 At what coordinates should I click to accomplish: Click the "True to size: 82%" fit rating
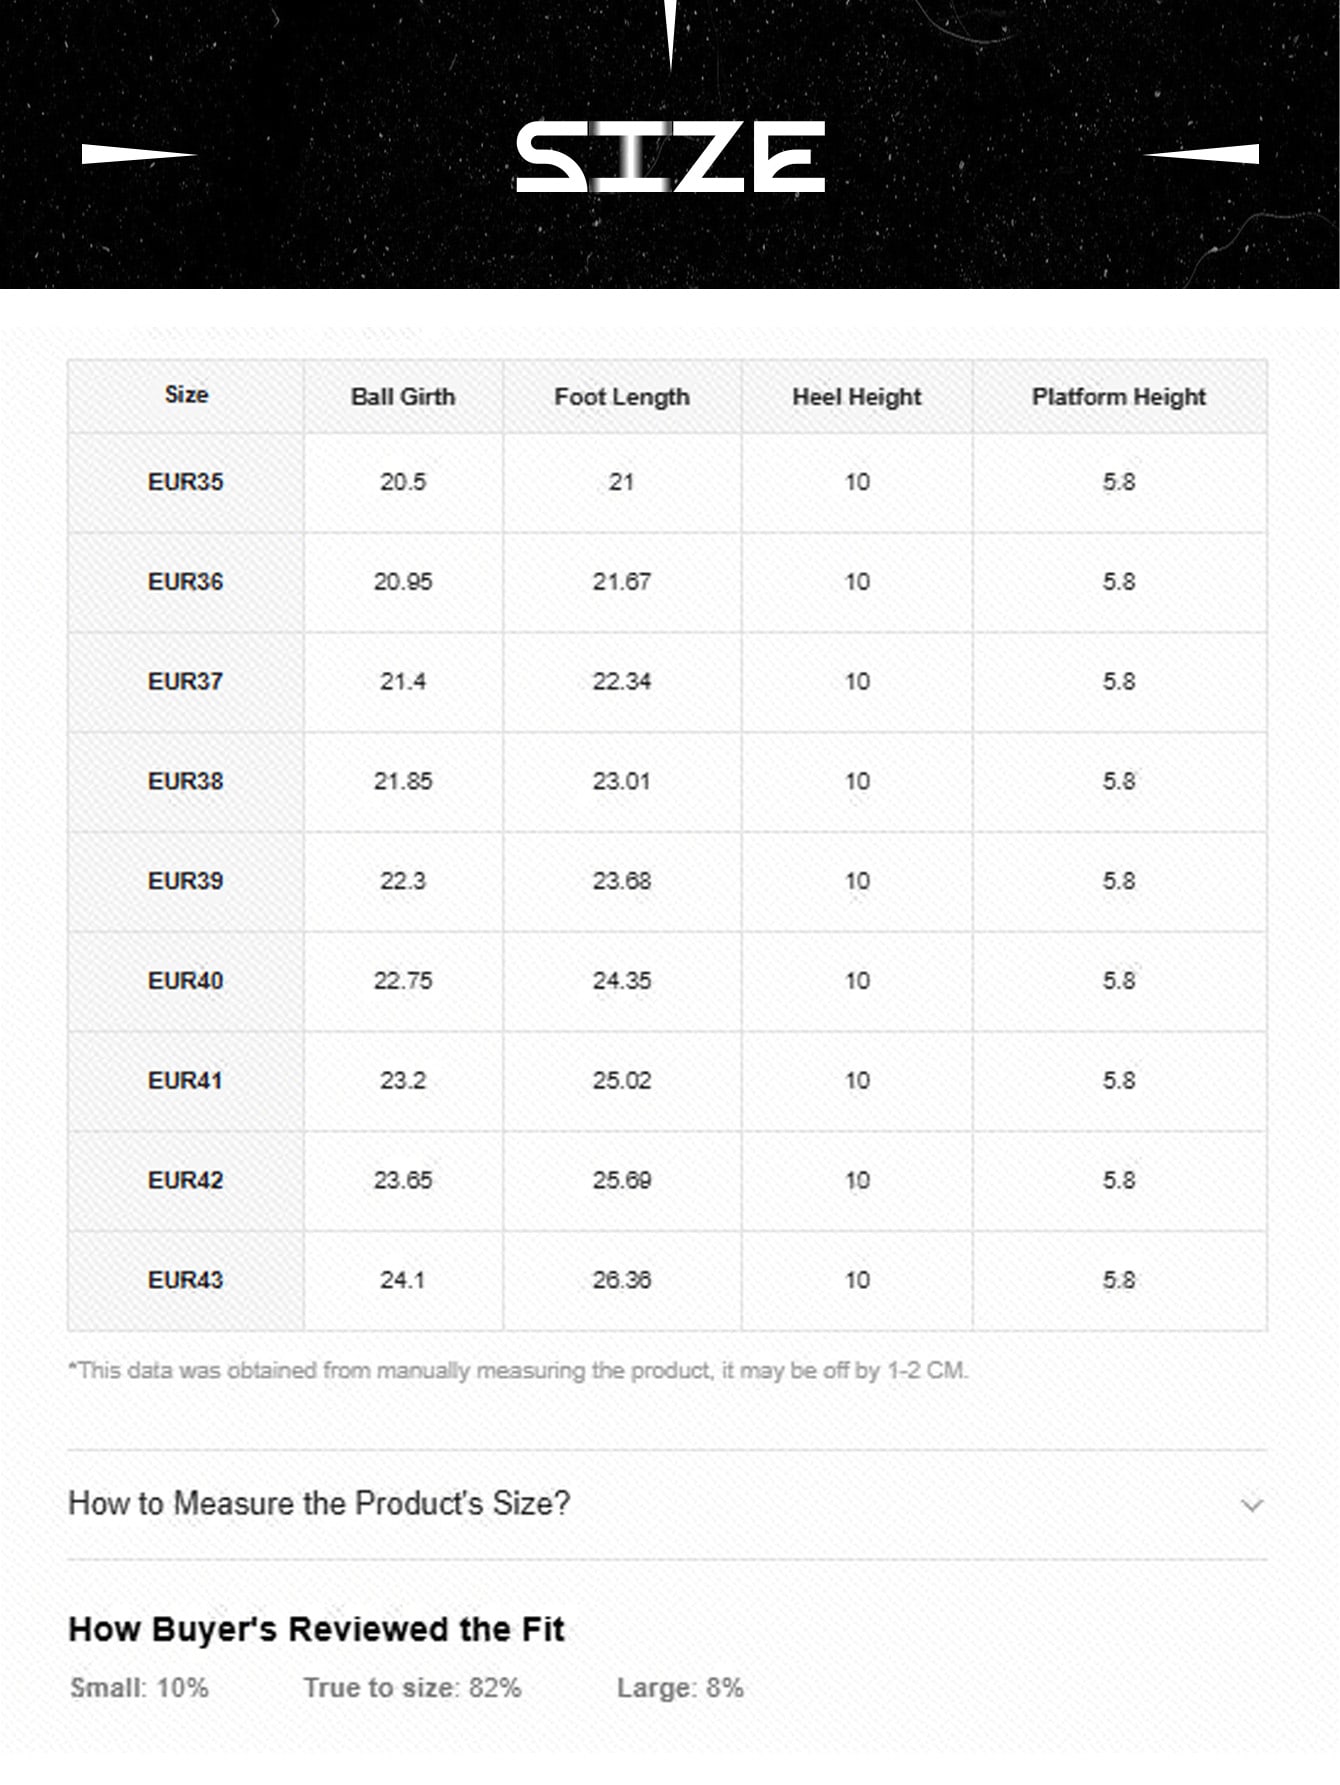pyautogui.click(x=412, y=1688)
